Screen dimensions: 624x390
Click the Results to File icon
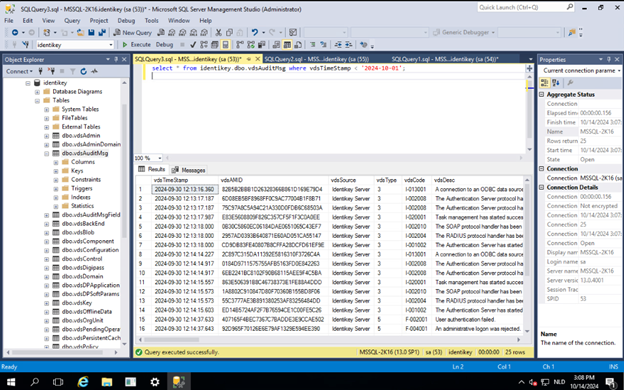pyautogui.click(x=298, y=45)
